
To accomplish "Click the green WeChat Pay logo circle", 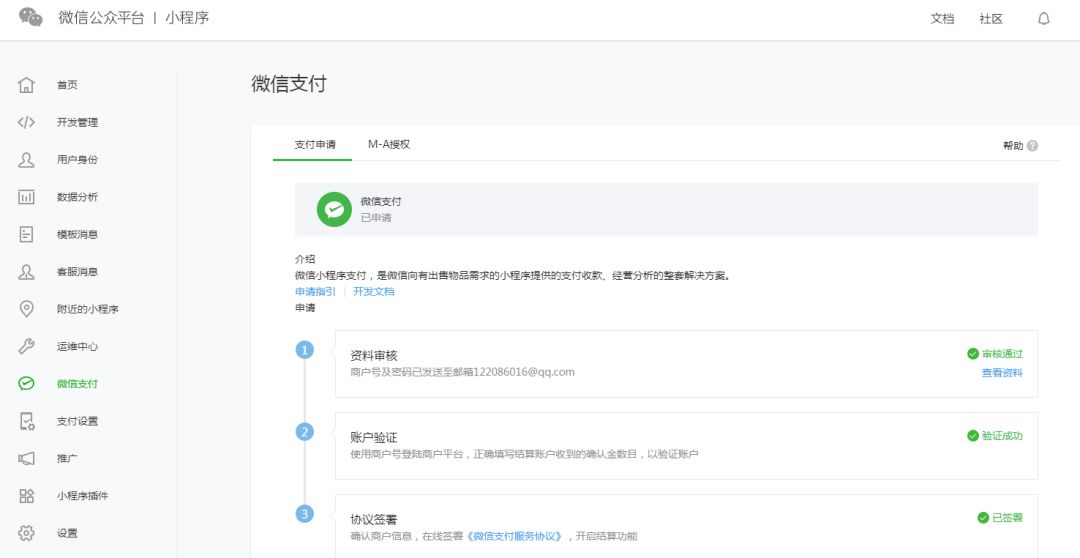I will (334, 209).
